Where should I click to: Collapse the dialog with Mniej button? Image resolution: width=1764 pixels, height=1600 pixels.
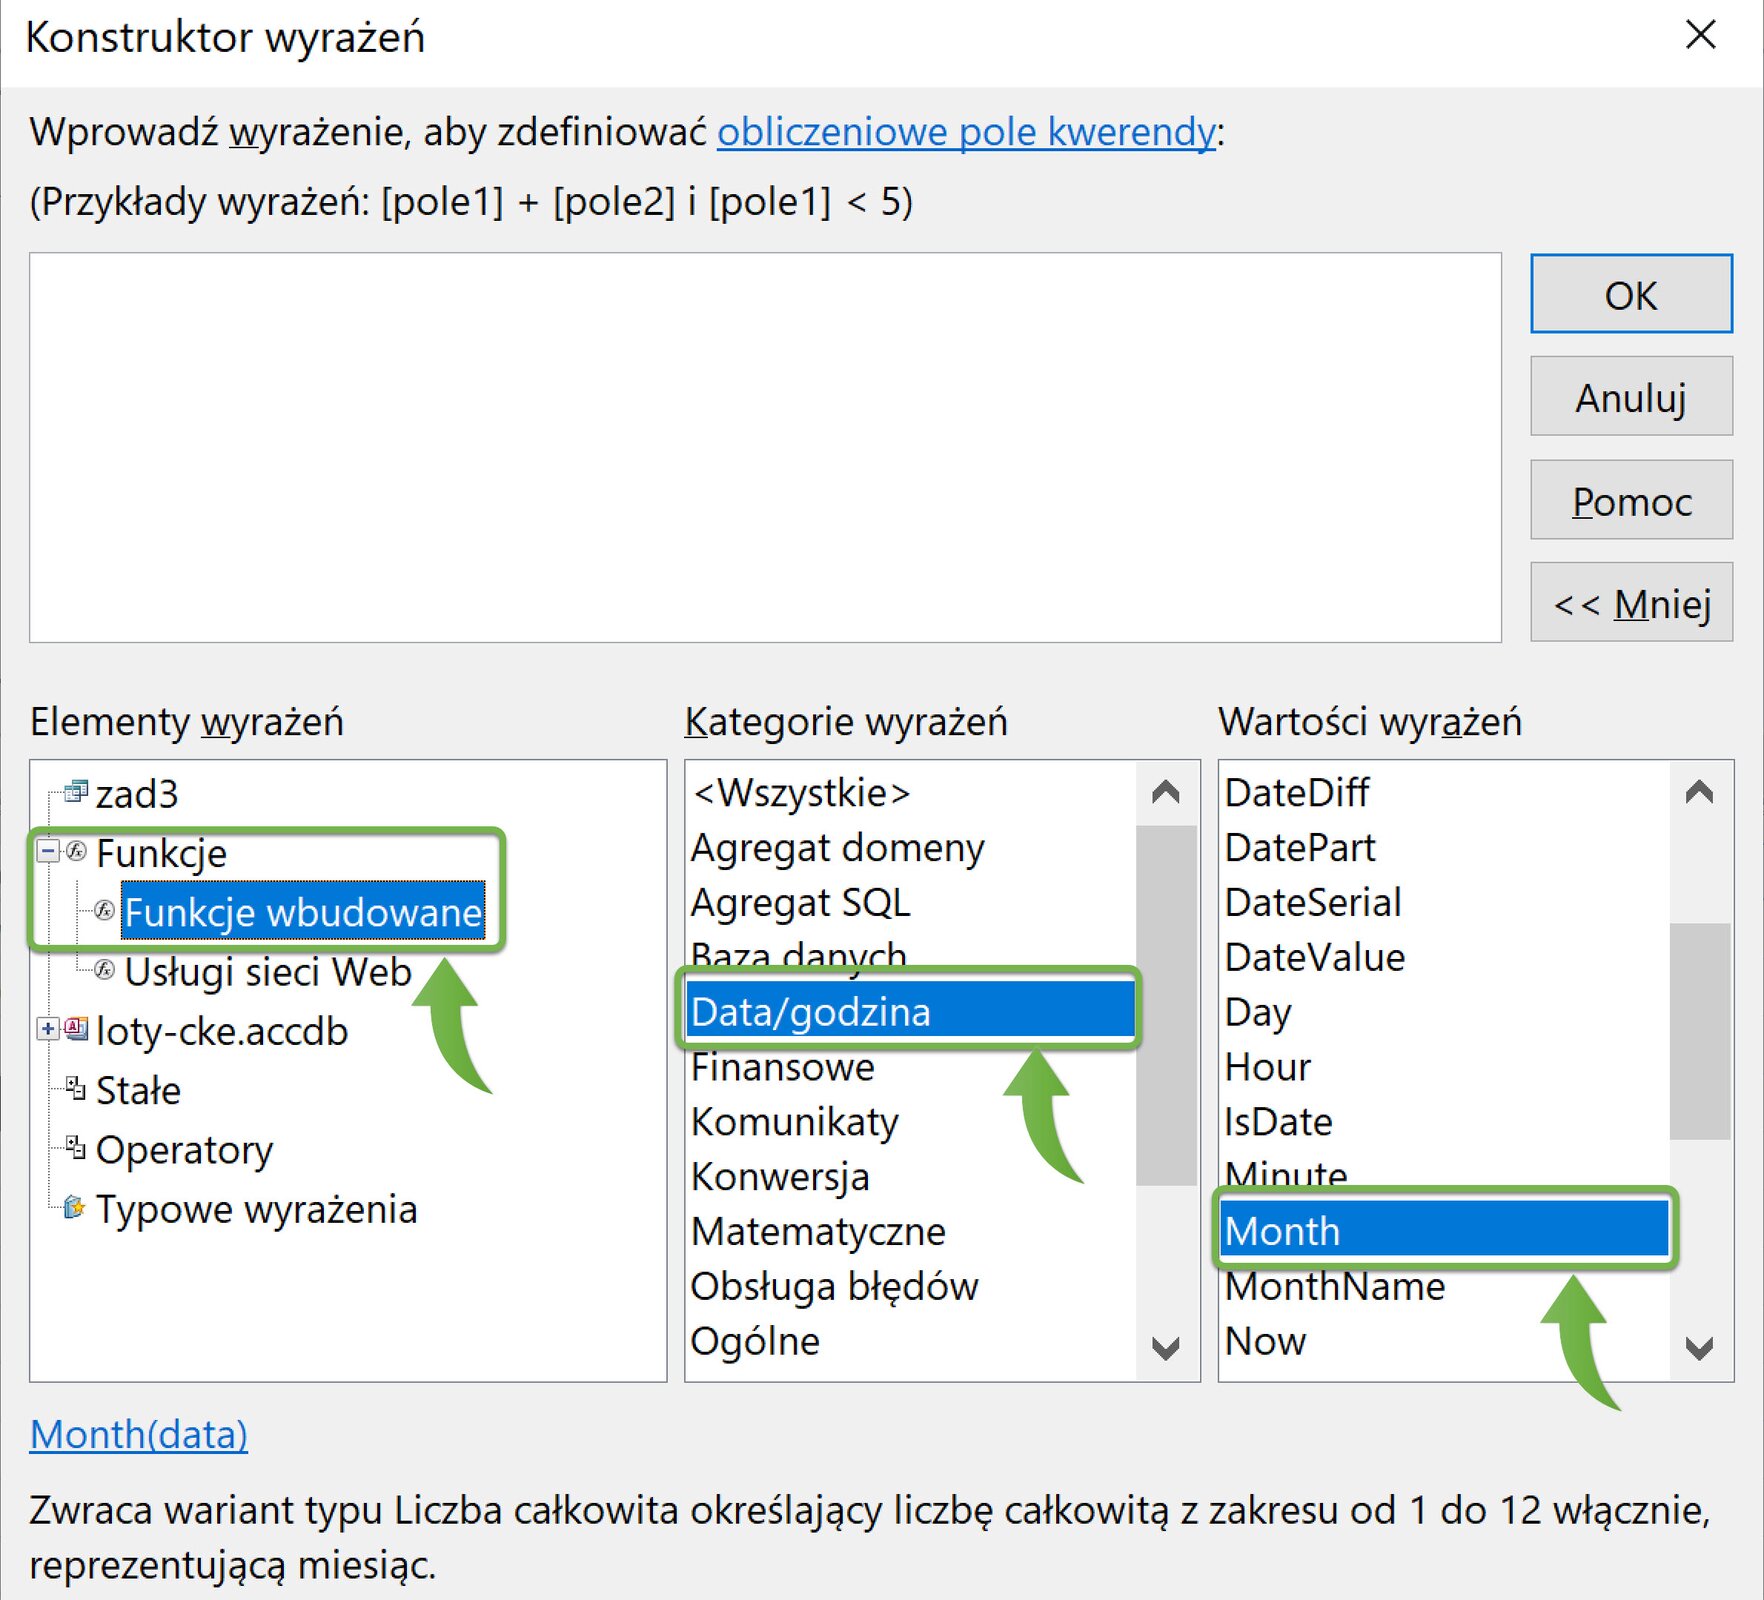tap(1630, 604)
